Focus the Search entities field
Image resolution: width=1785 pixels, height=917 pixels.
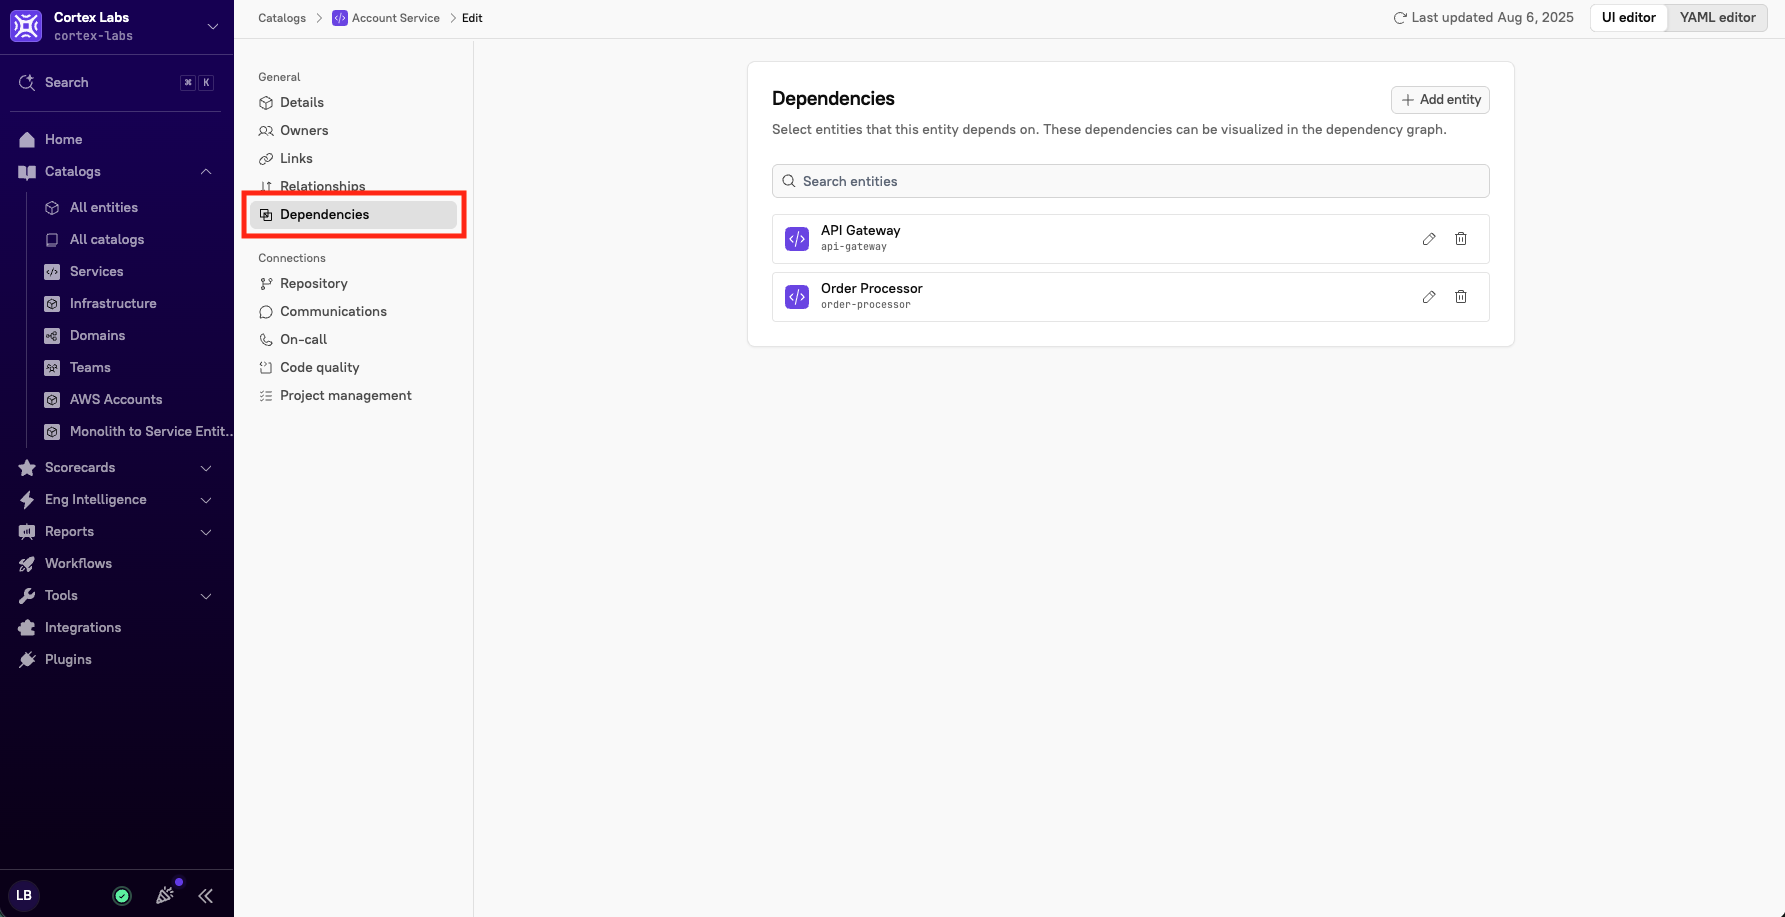[x=1131, y=181]
